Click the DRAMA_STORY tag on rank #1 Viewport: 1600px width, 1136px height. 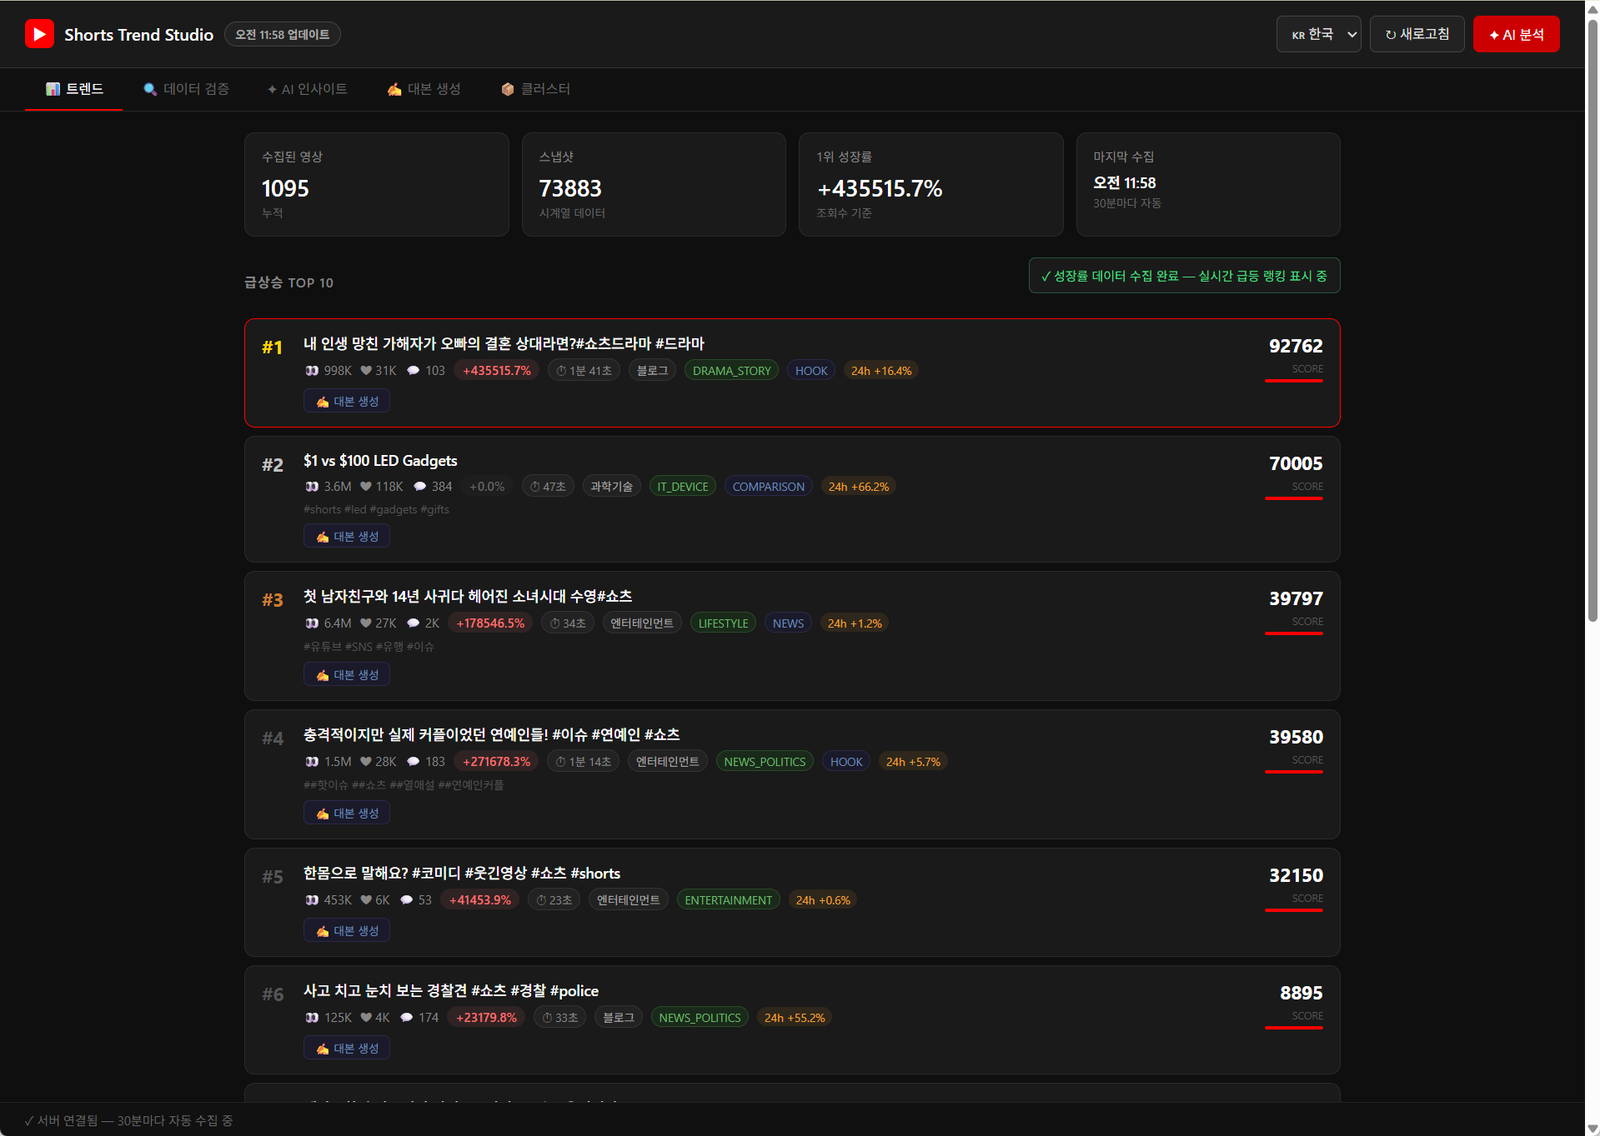pyautogui.click(x=732, y=371)
